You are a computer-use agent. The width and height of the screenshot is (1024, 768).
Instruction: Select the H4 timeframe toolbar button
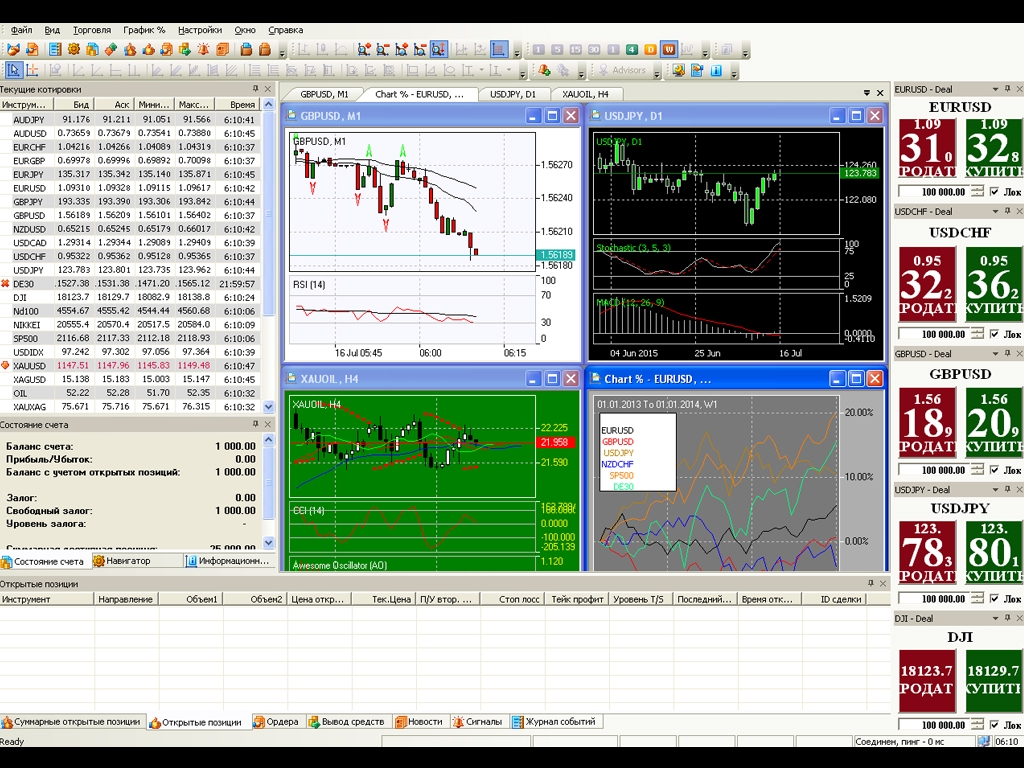tap(632, 49)
